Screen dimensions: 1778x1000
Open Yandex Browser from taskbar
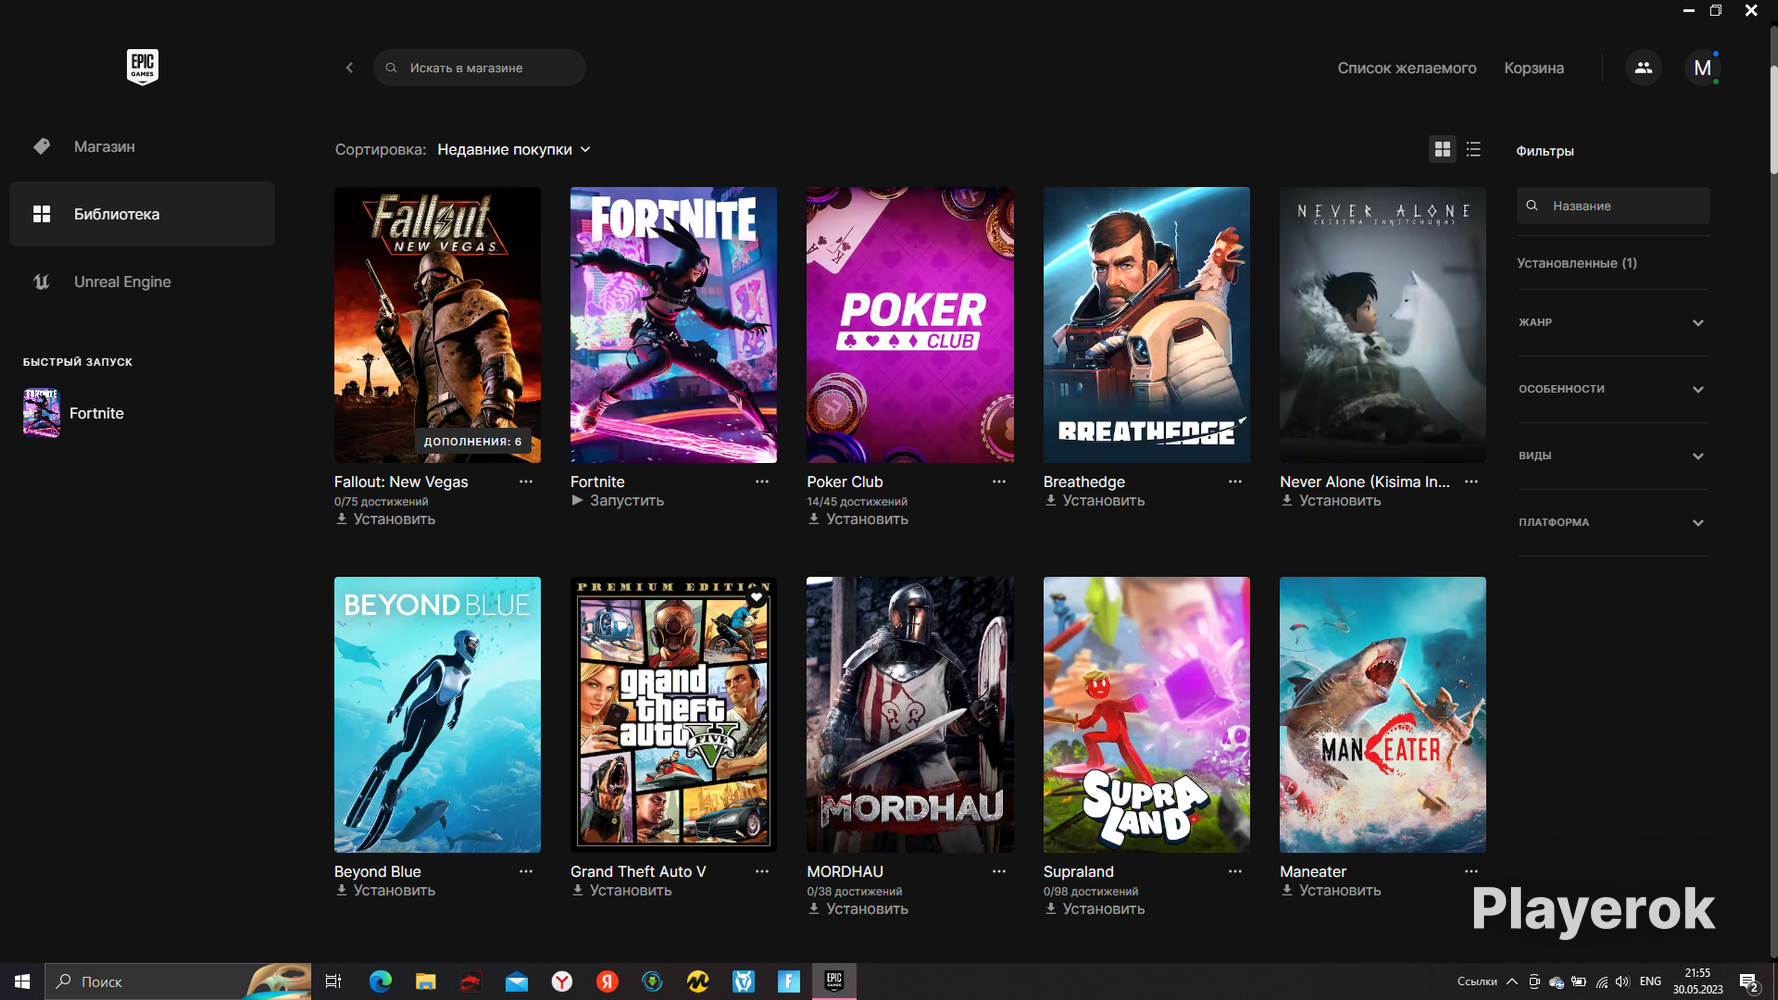coord(562,982)
